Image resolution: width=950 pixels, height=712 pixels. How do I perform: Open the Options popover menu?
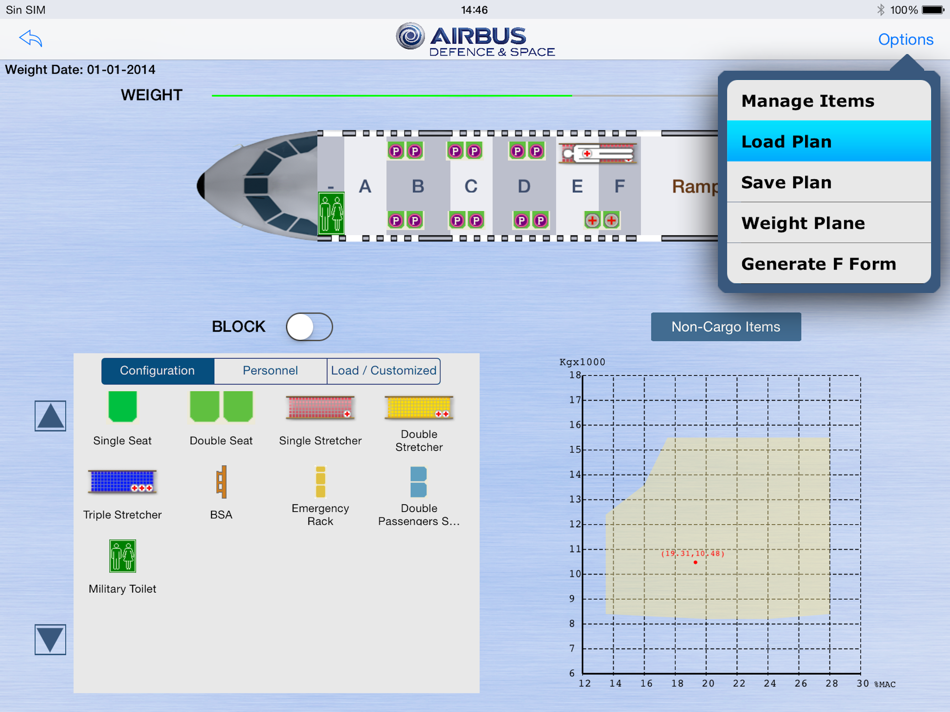click(906, 39)
